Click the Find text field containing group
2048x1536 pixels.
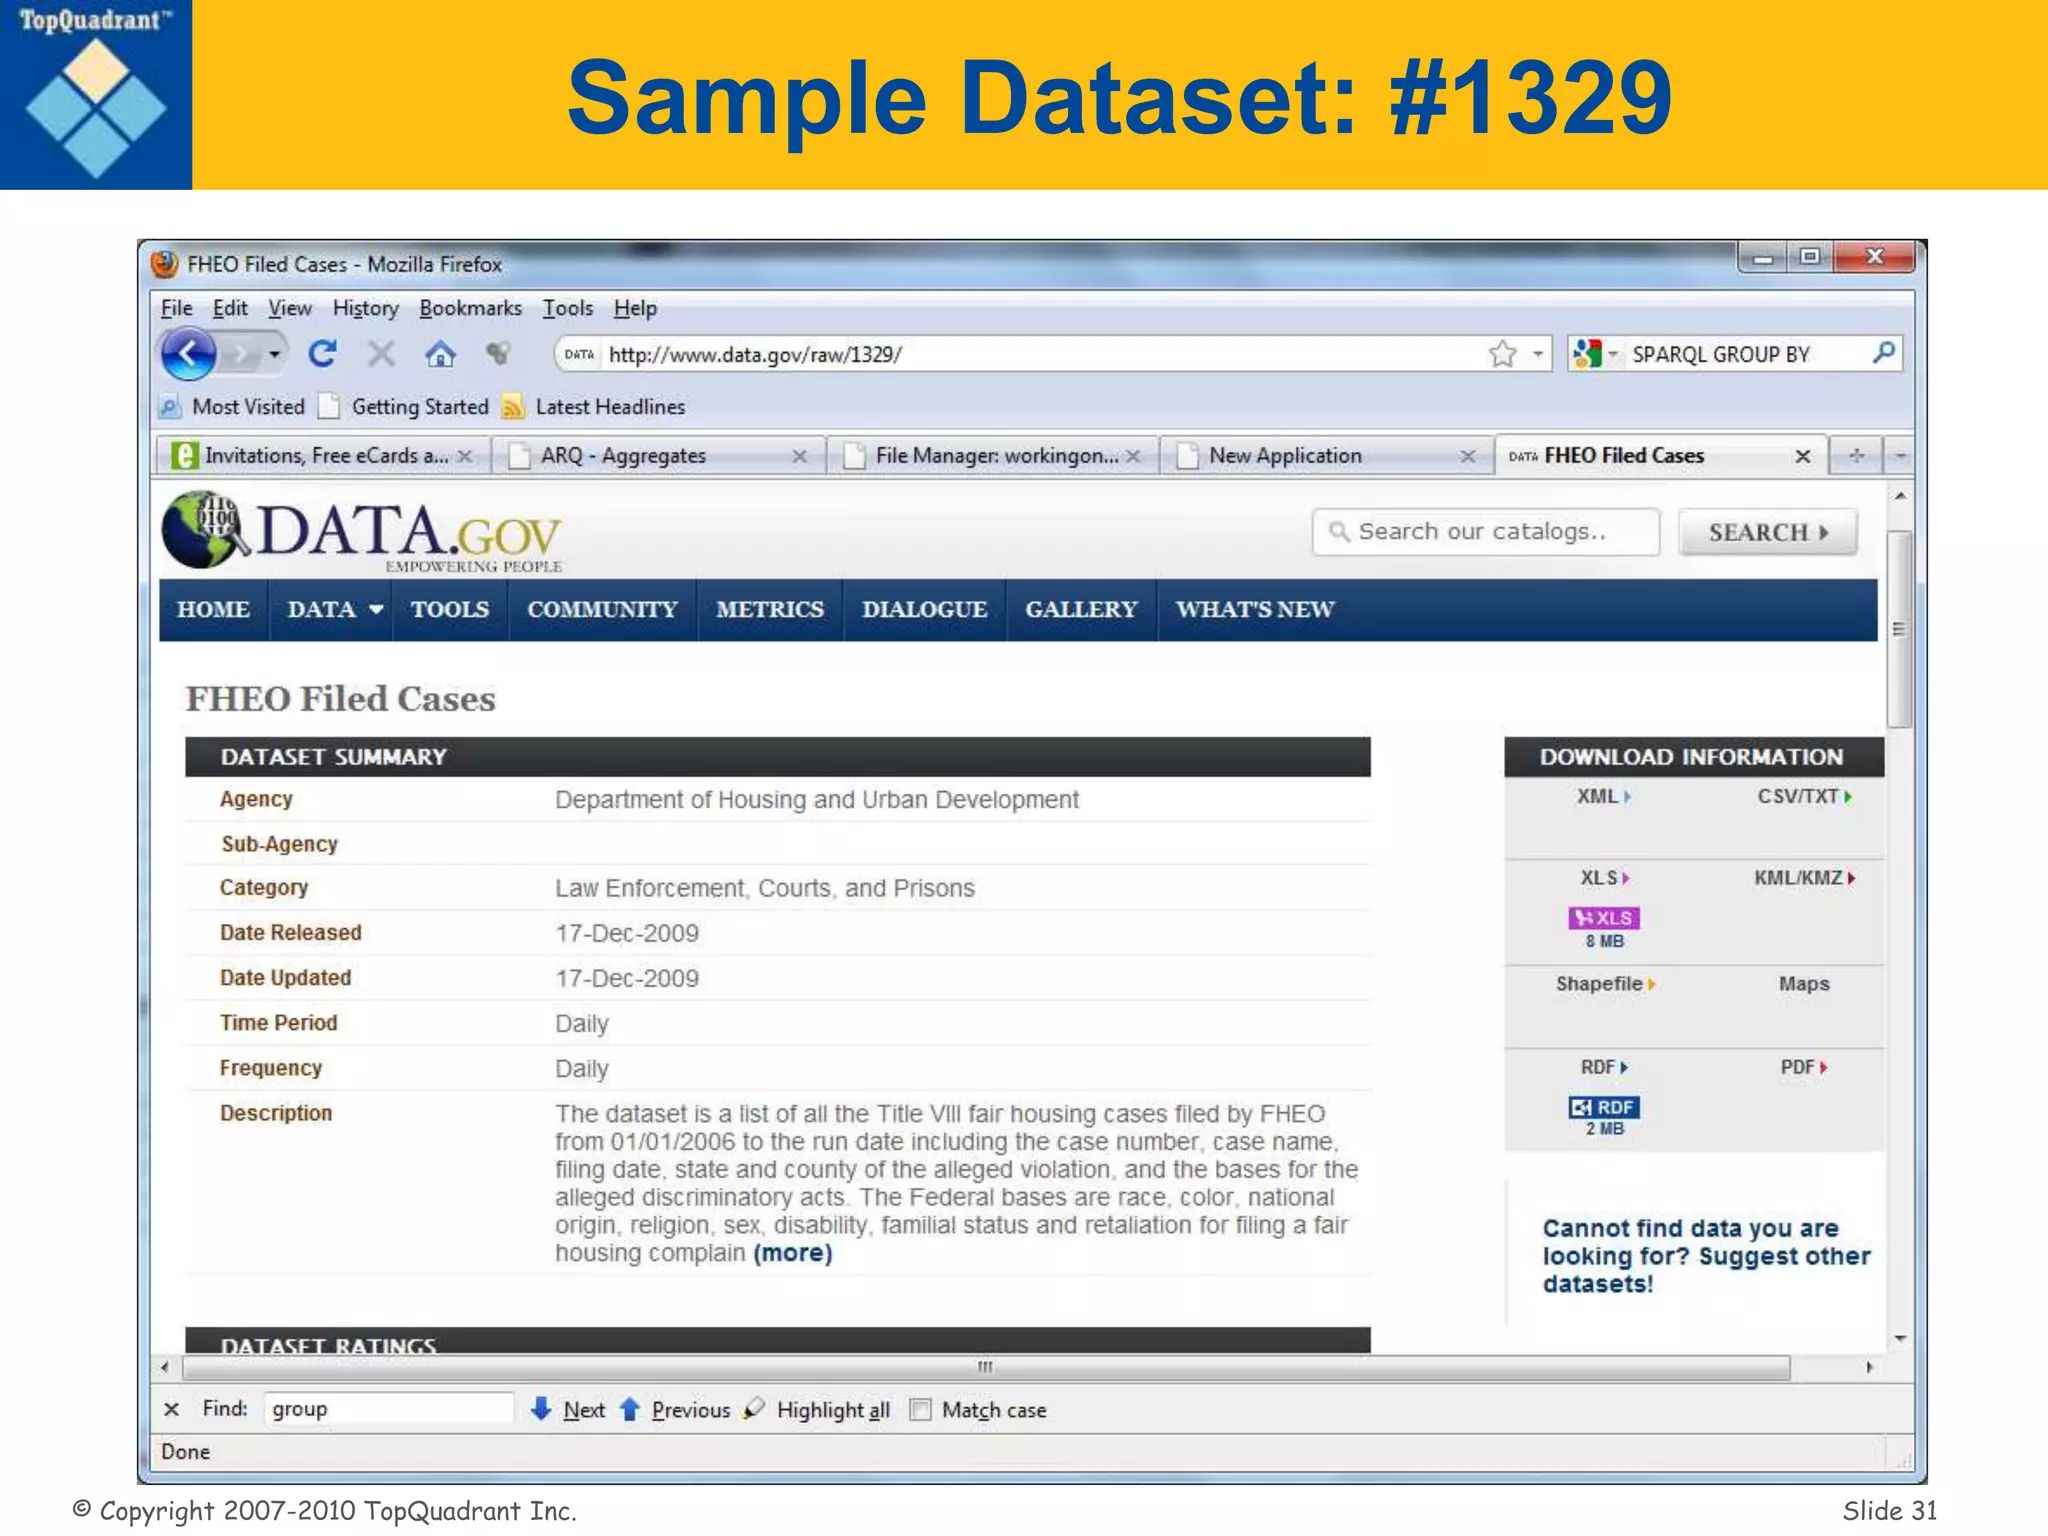pos(388,1409)
